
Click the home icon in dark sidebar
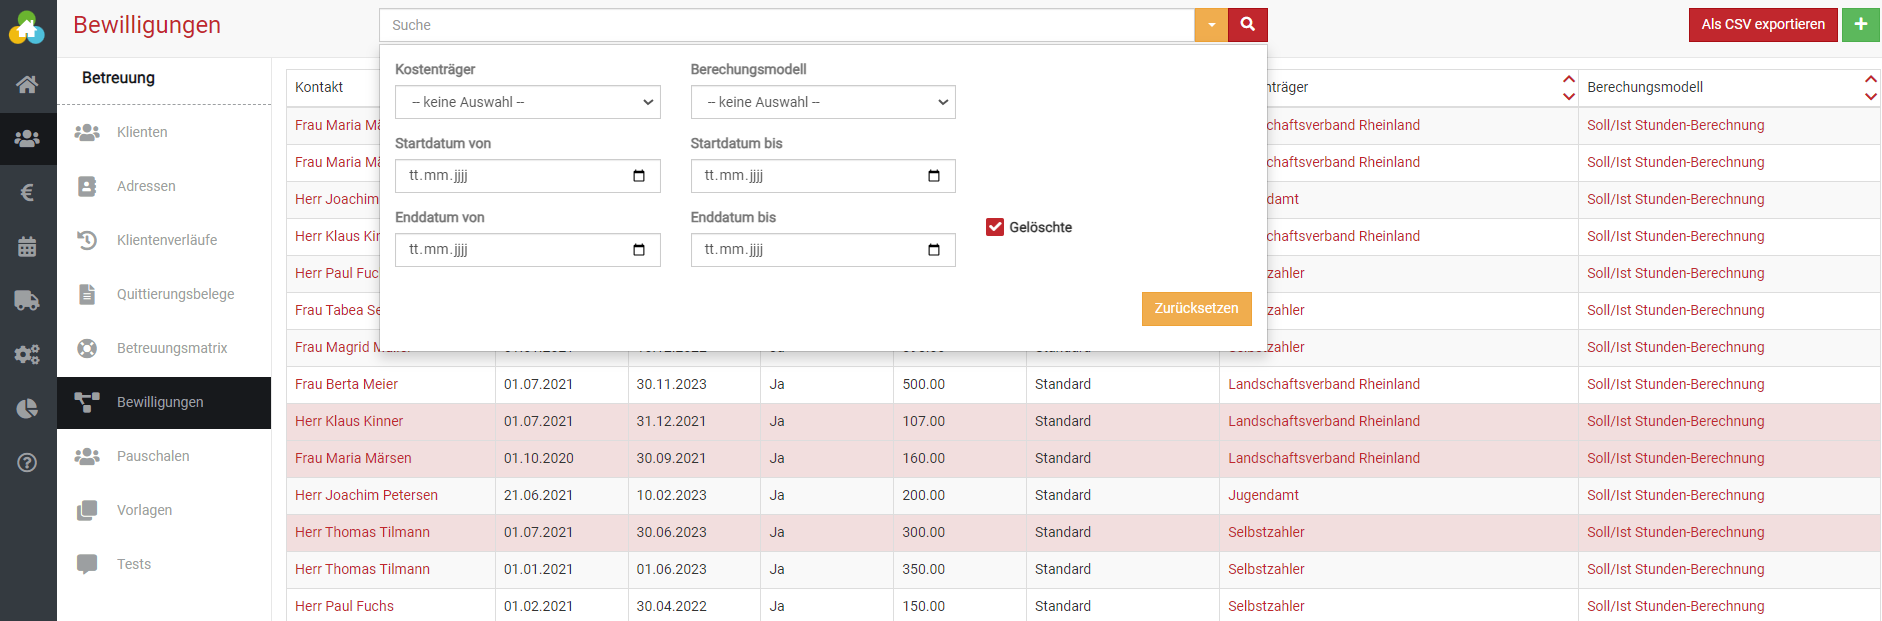pos(27,85)
